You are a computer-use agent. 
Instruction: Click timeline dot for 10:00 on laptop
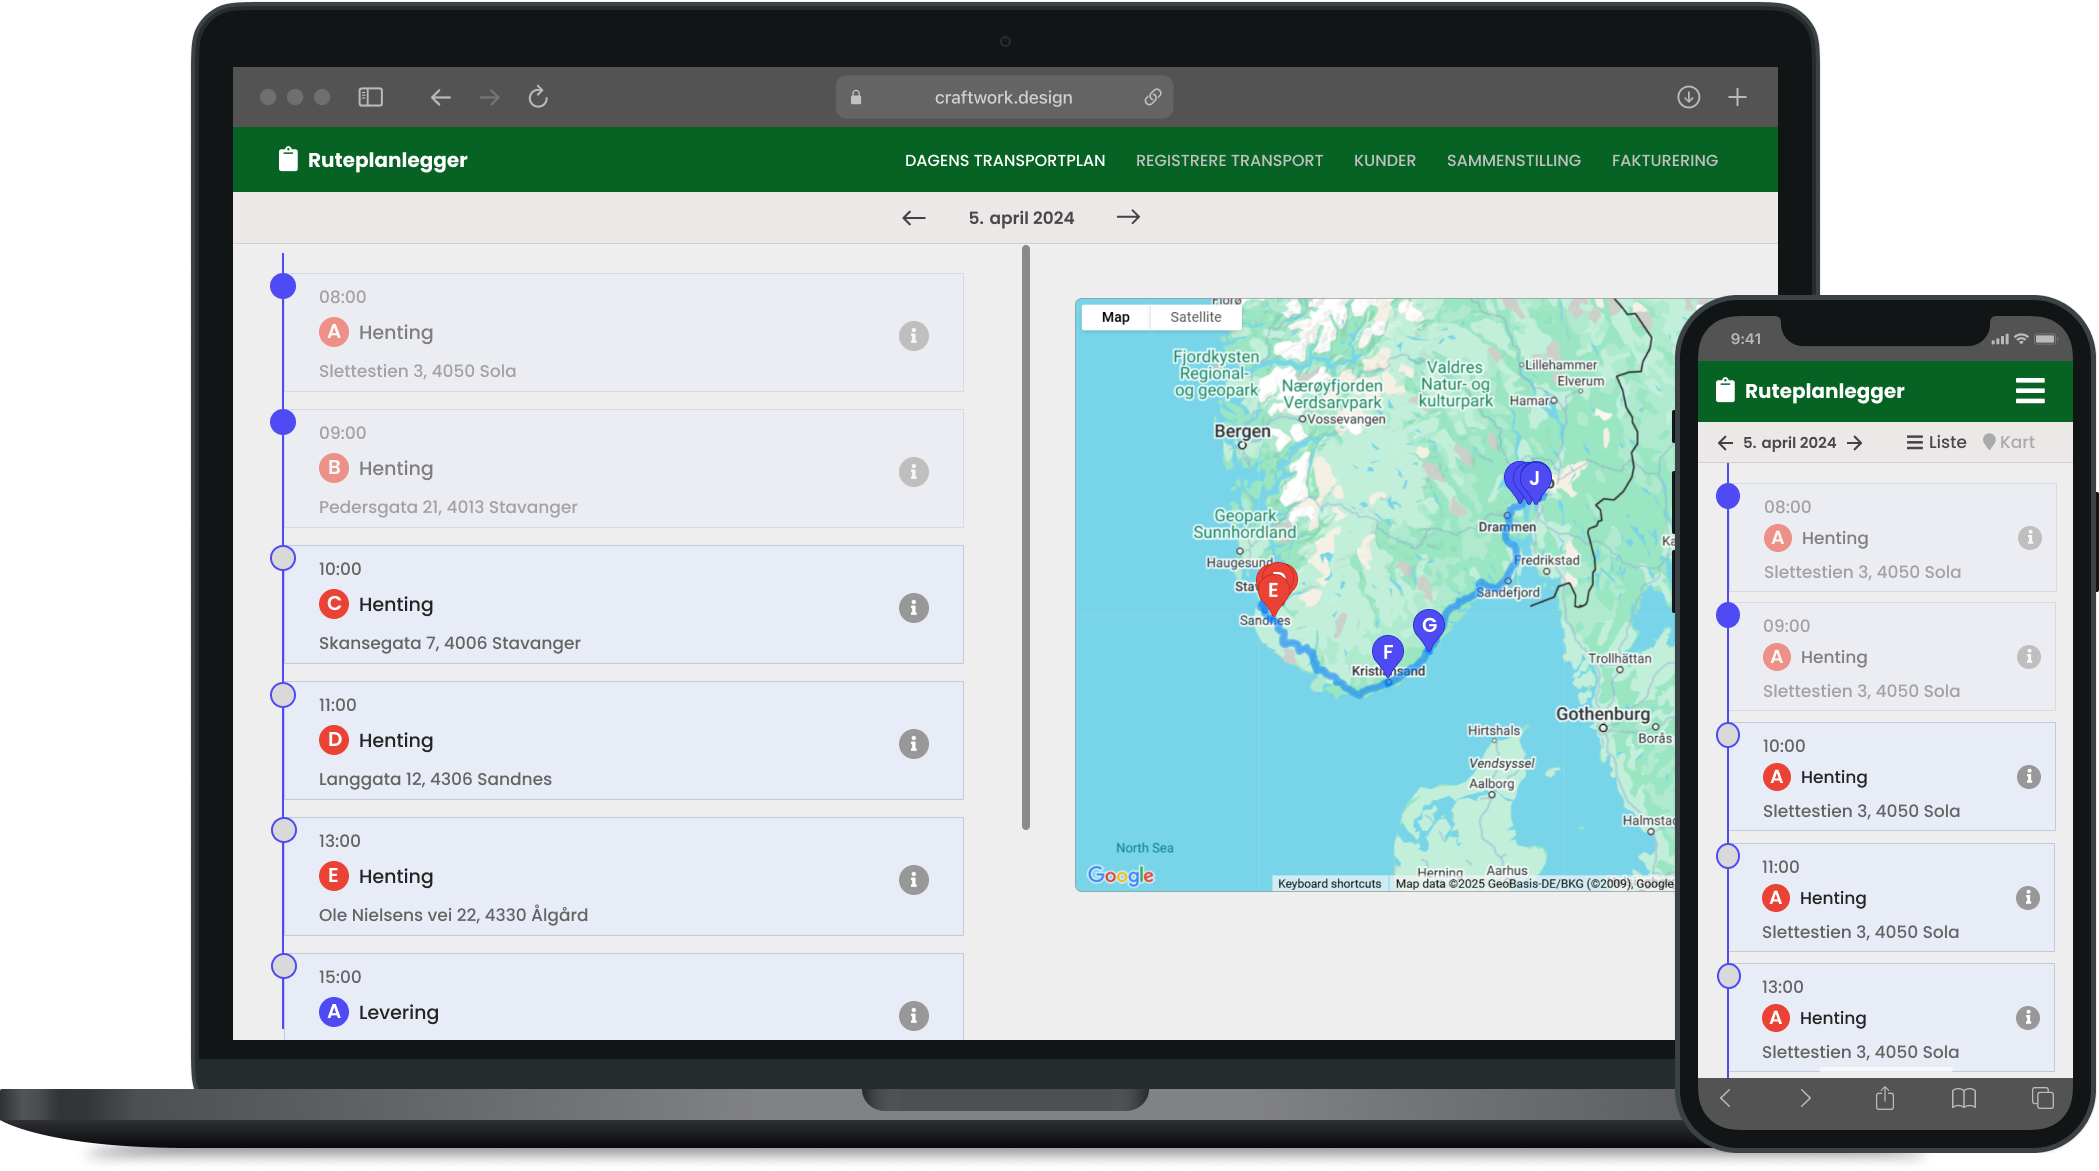point(283,558)
